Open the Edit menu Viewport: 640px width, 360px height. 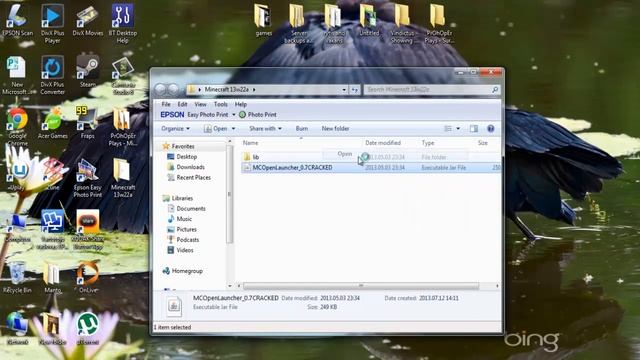tap(182, 104)
